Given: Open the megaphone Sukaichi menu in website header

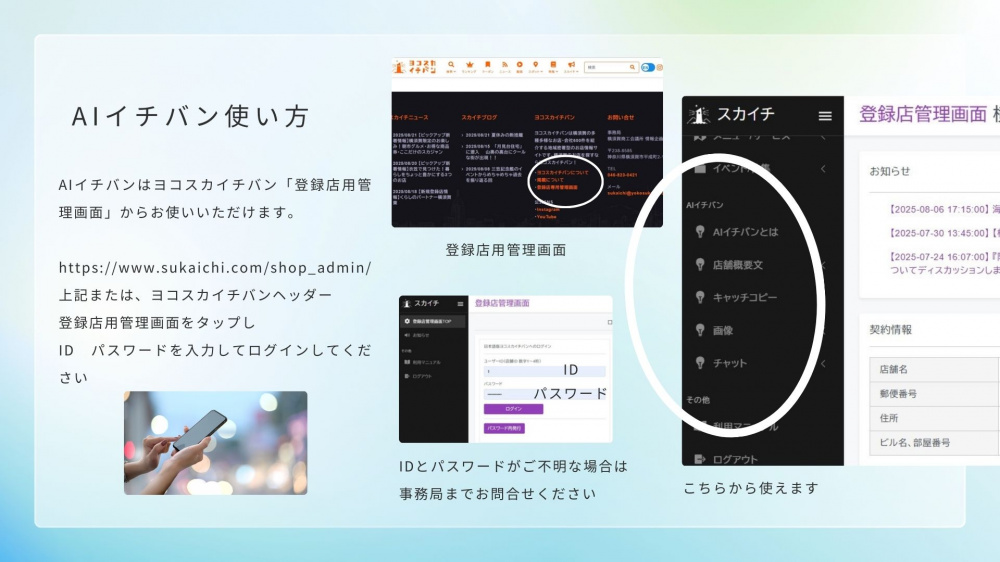Looking at the screenshot, I should tap(571, 66).
